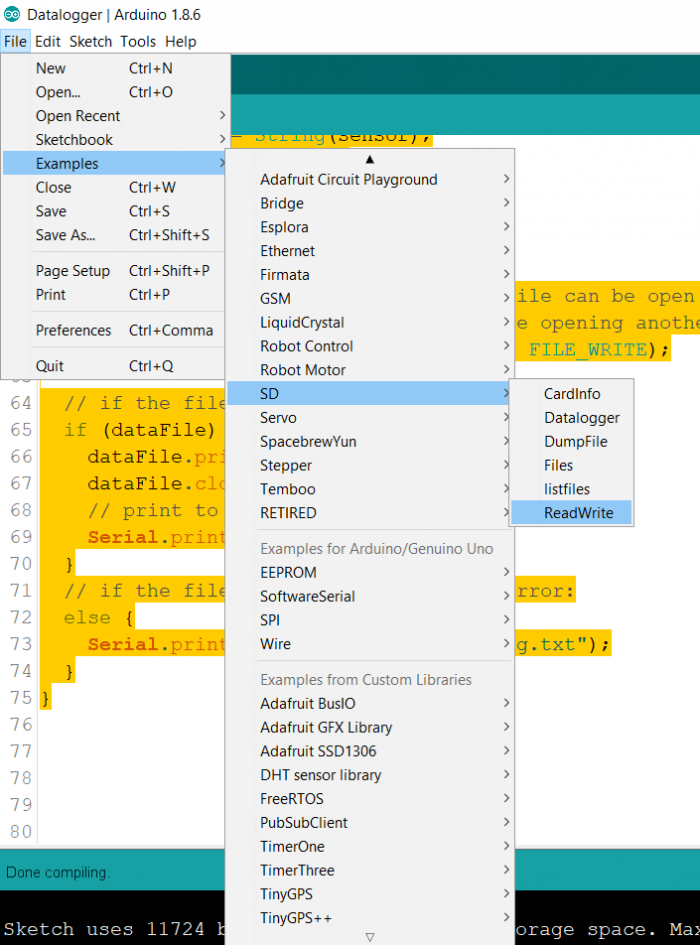
Task: Expand the Wire examples submenu
Action: pyautogui.click(x=370, y=644)
